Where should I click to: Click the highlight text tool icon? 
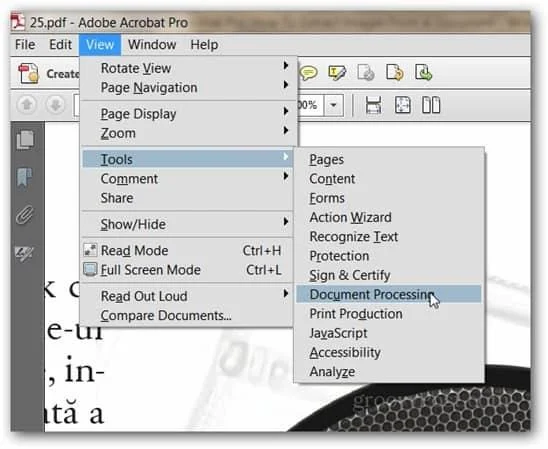coord(337,73)
